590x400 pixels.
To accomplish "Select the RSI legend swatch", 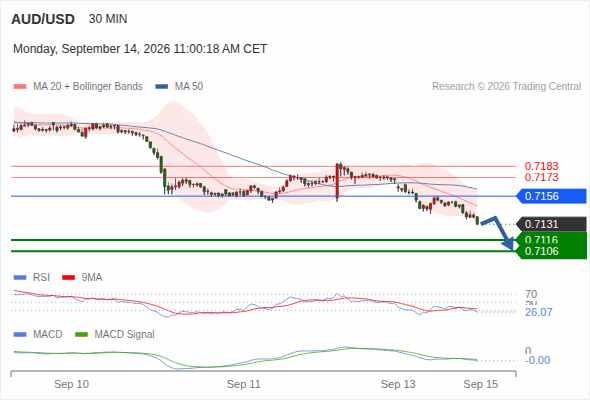I will click(20, 278).
